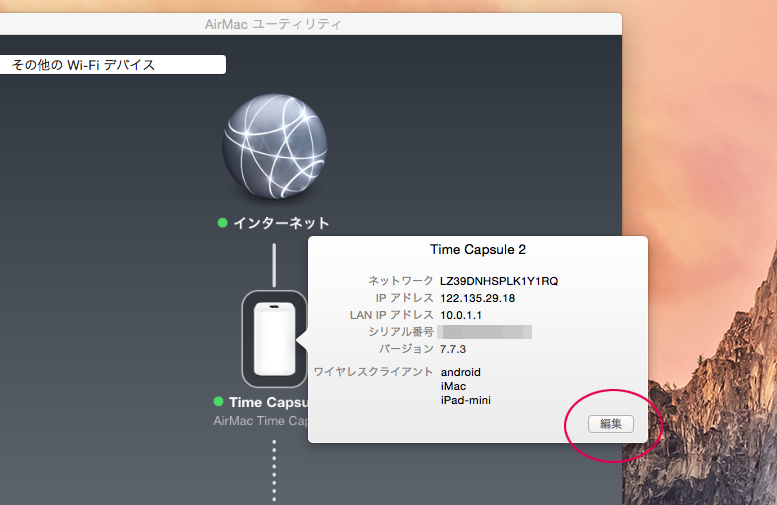Click wireless client iMac
This screenshot has height=505, width=777.
click(453, 386)
